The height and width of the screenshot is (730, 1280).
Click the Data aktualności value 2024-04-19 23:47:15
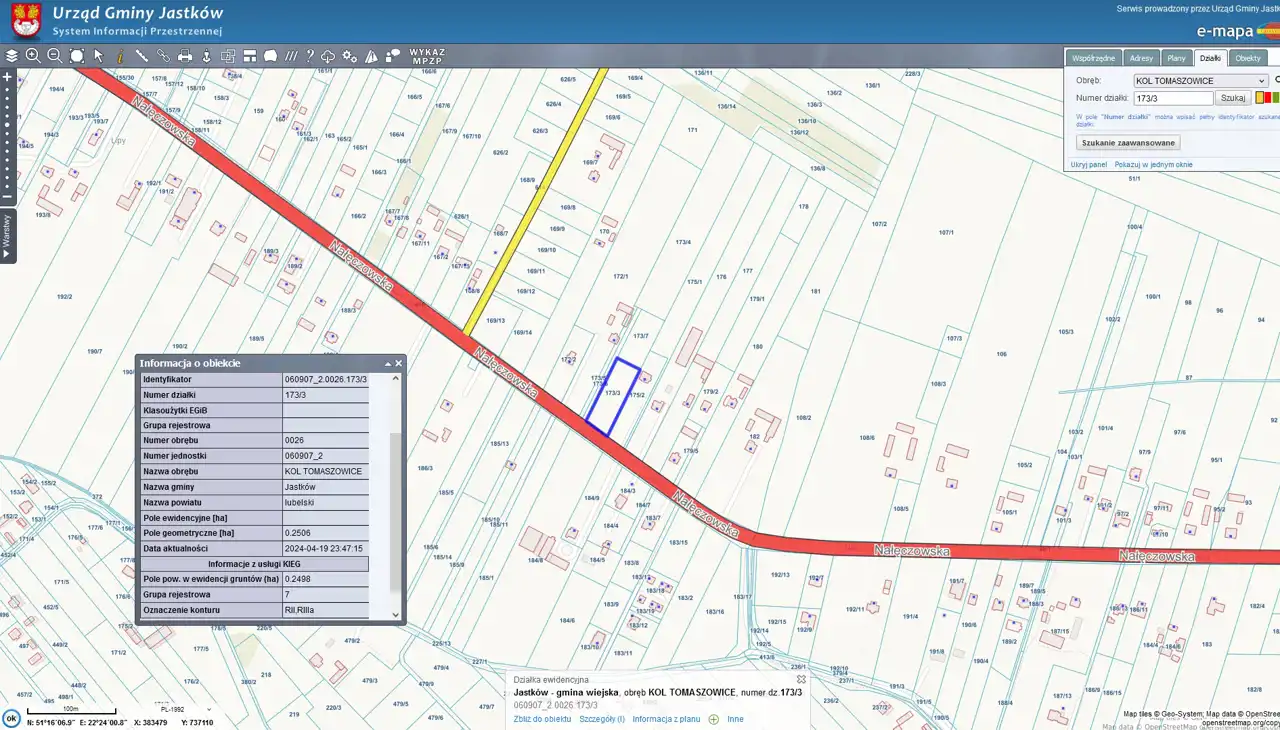(326, 548)
